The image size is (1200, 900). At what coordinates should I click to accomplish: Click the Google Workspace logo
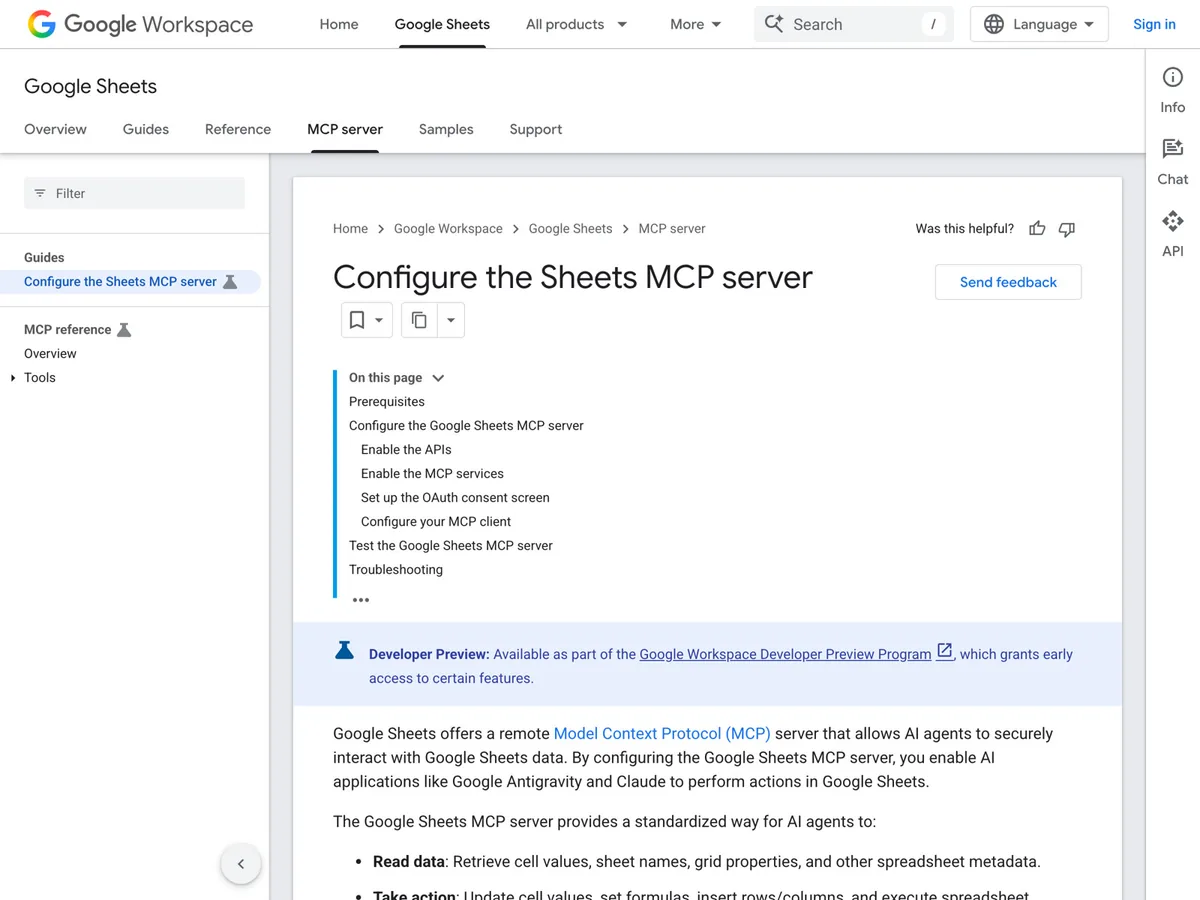[x=140, y=24]
